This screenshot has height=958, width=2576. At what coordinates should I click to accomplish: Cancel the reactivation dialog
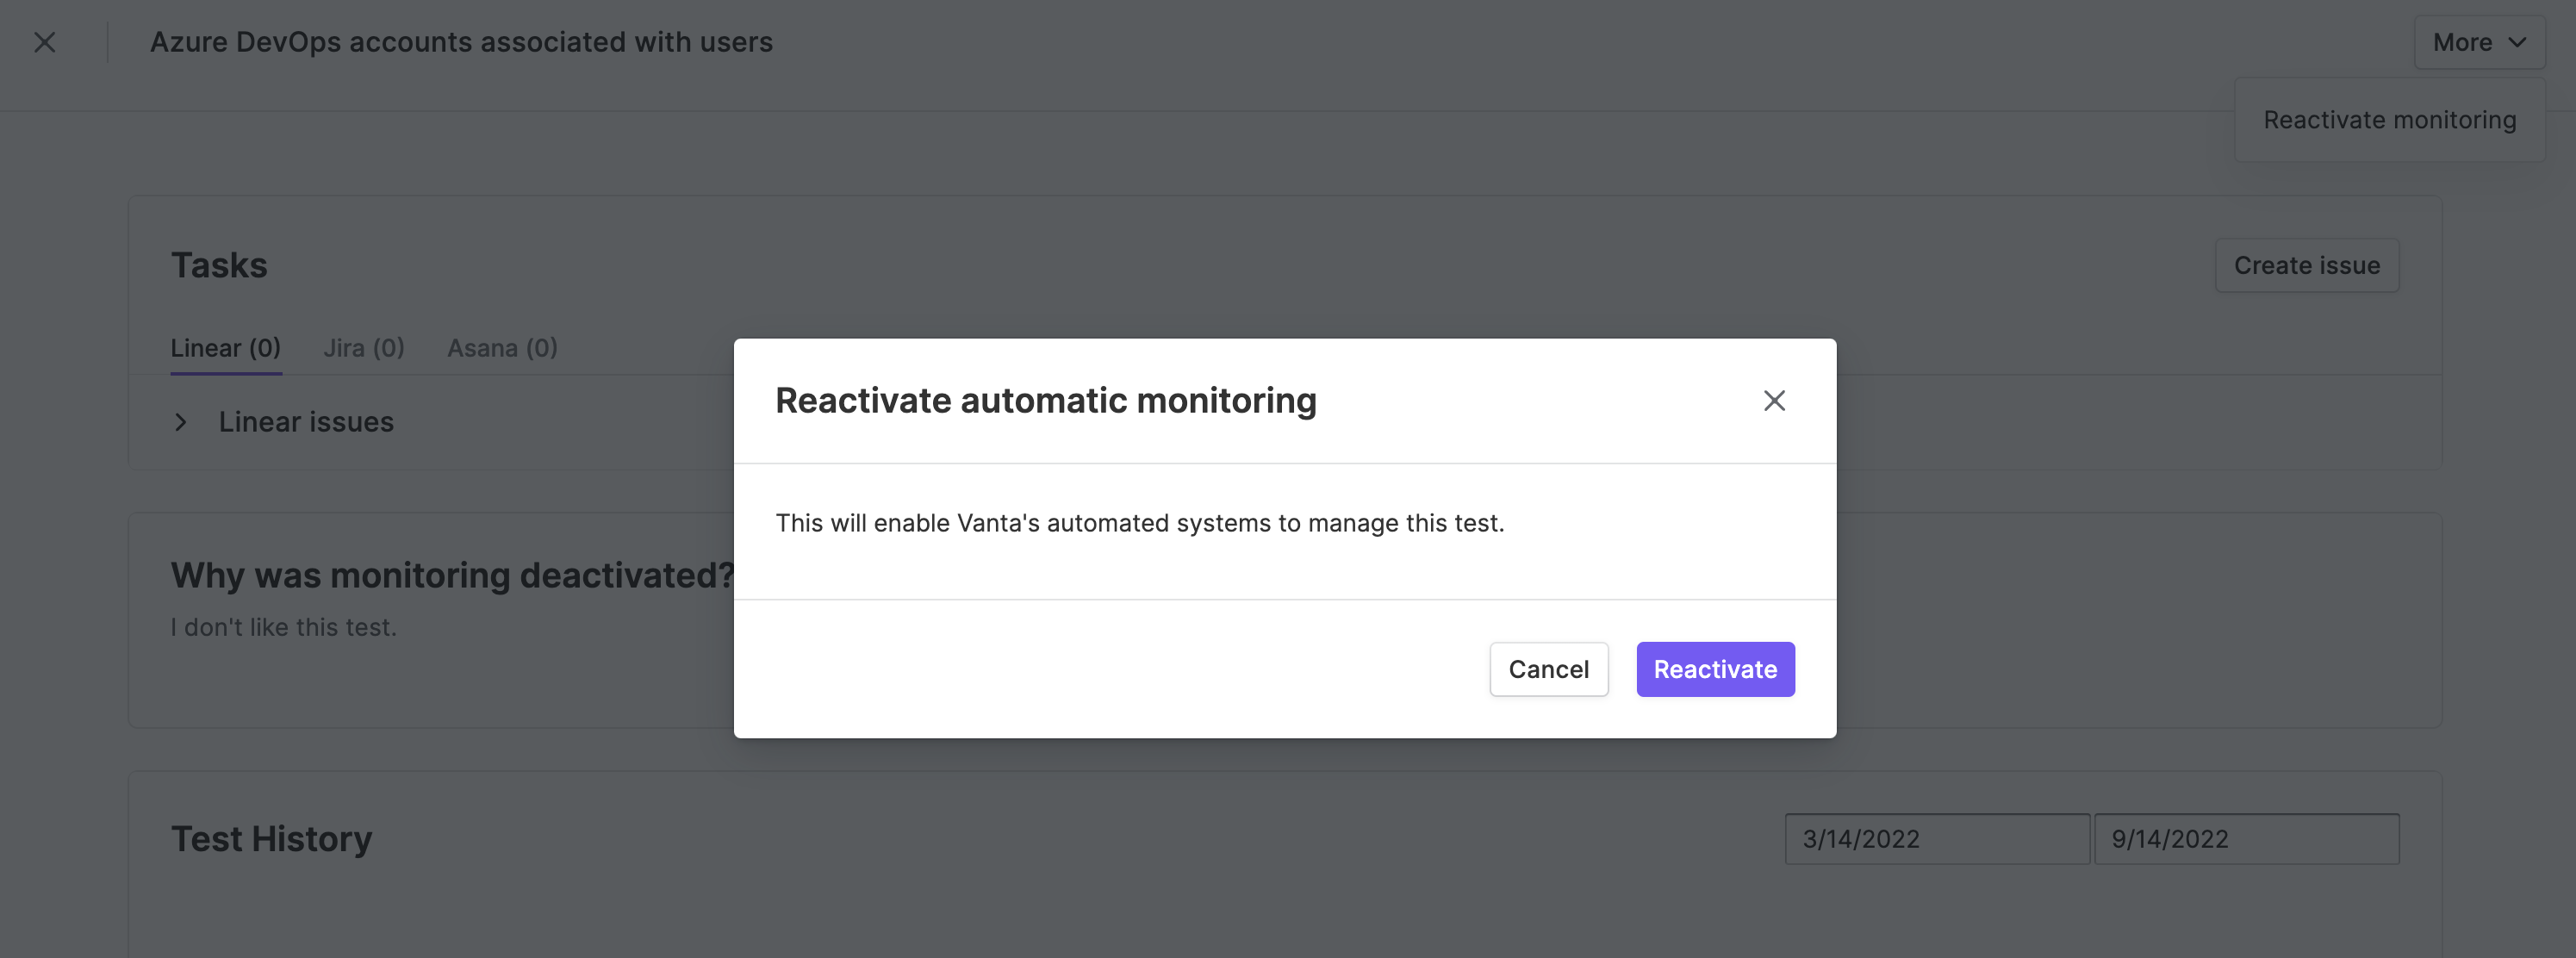click(1548, 669)
